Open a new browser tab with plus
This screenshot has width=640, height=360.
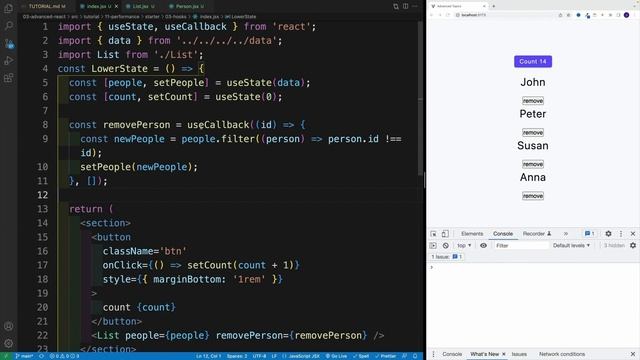493,6
